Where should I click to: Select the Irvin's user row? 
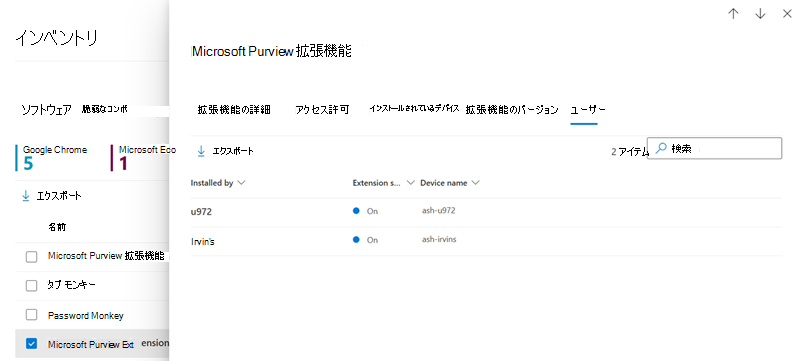pyautogui.click(x=486, y=241)
